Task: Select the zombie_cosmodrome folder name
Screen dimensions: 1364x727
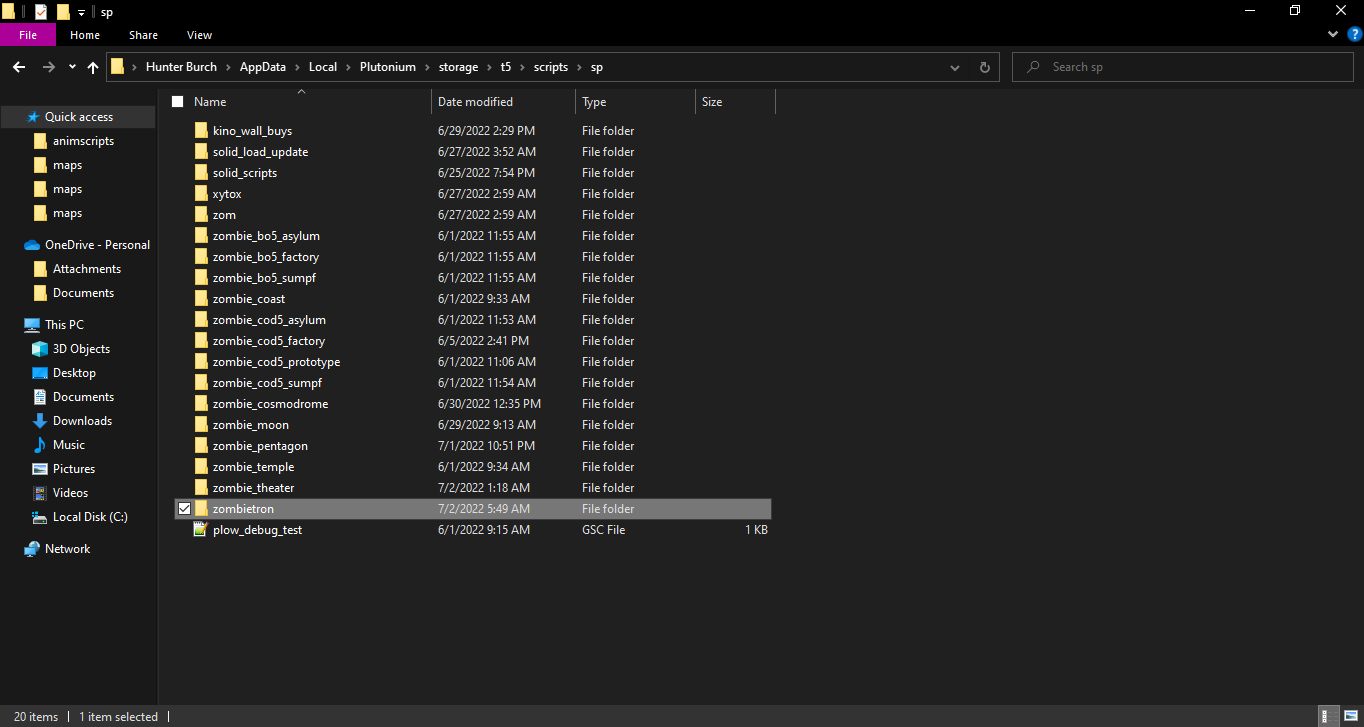Action: [270, 404]
